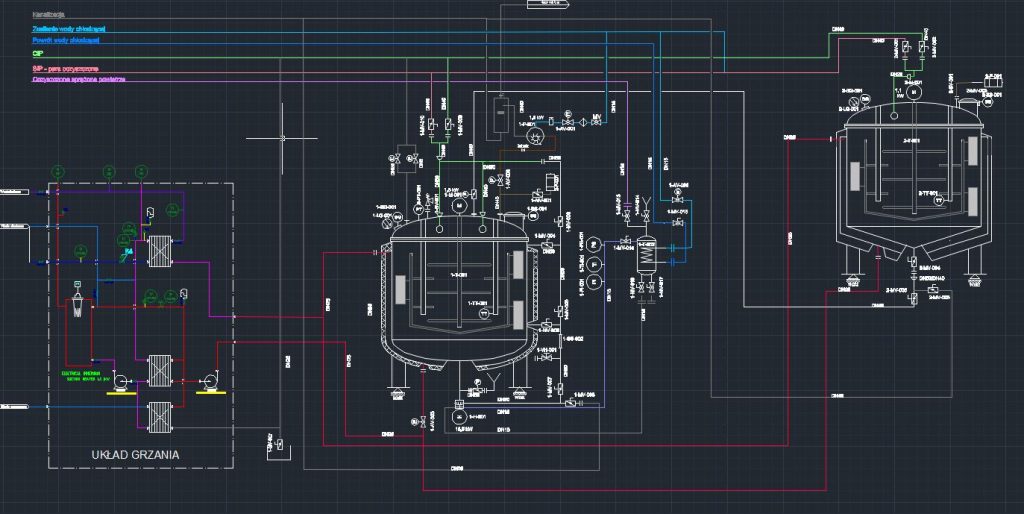Select the SIP - para oczyszczona legend label
This screenshot has height=514, width=1024.
(65, 69)
